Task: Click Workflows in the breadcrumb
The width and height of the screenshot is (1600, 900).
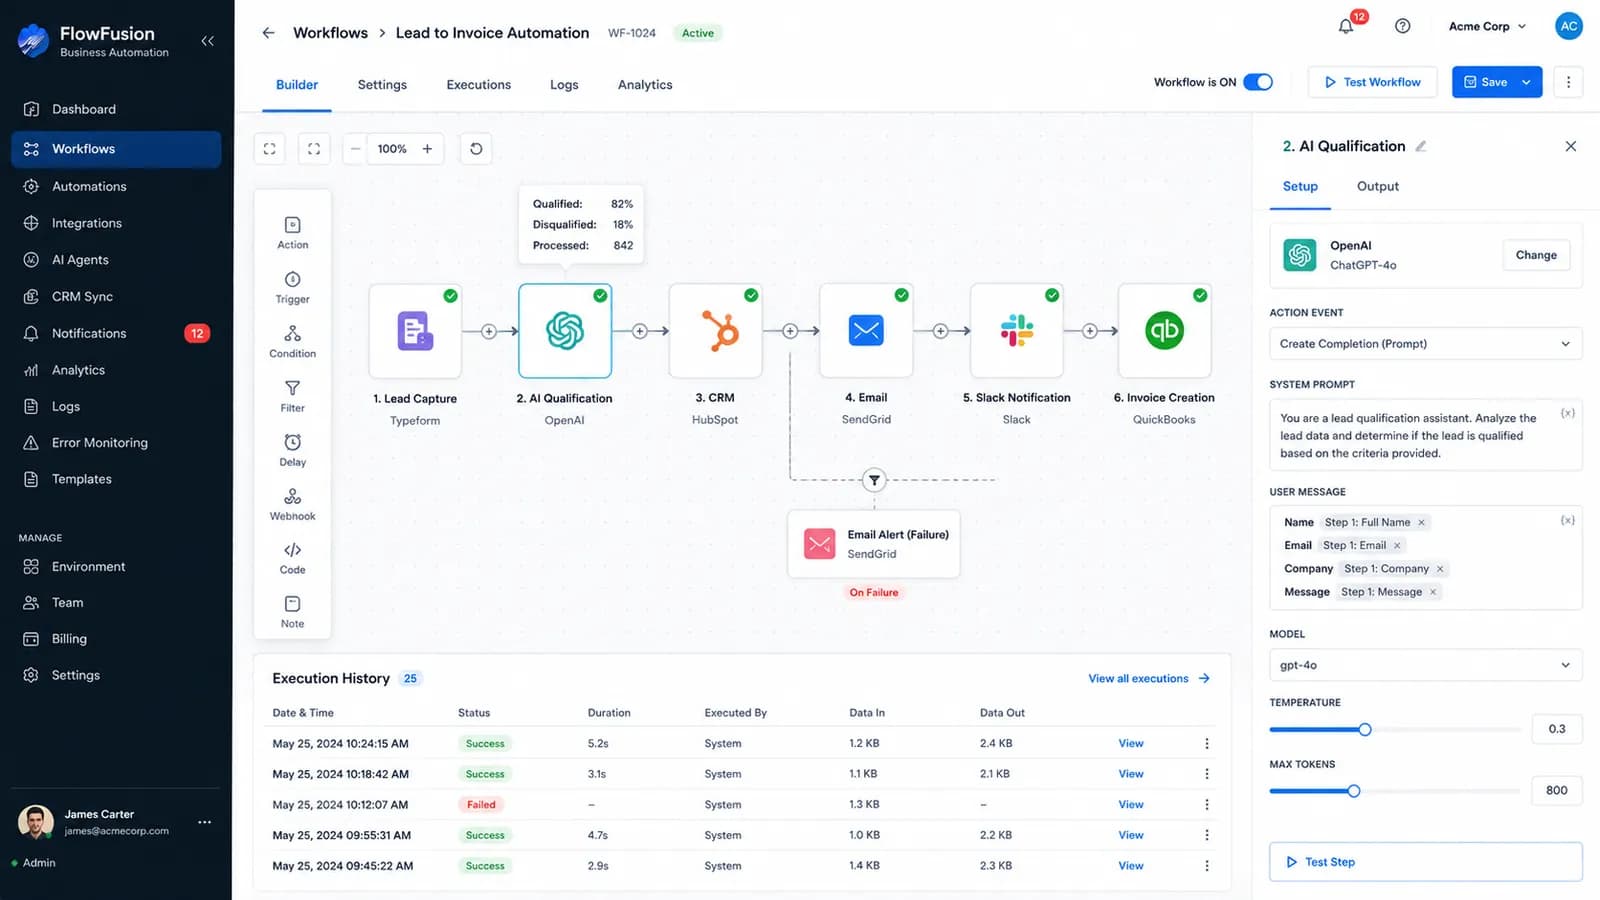Action: 330,33
